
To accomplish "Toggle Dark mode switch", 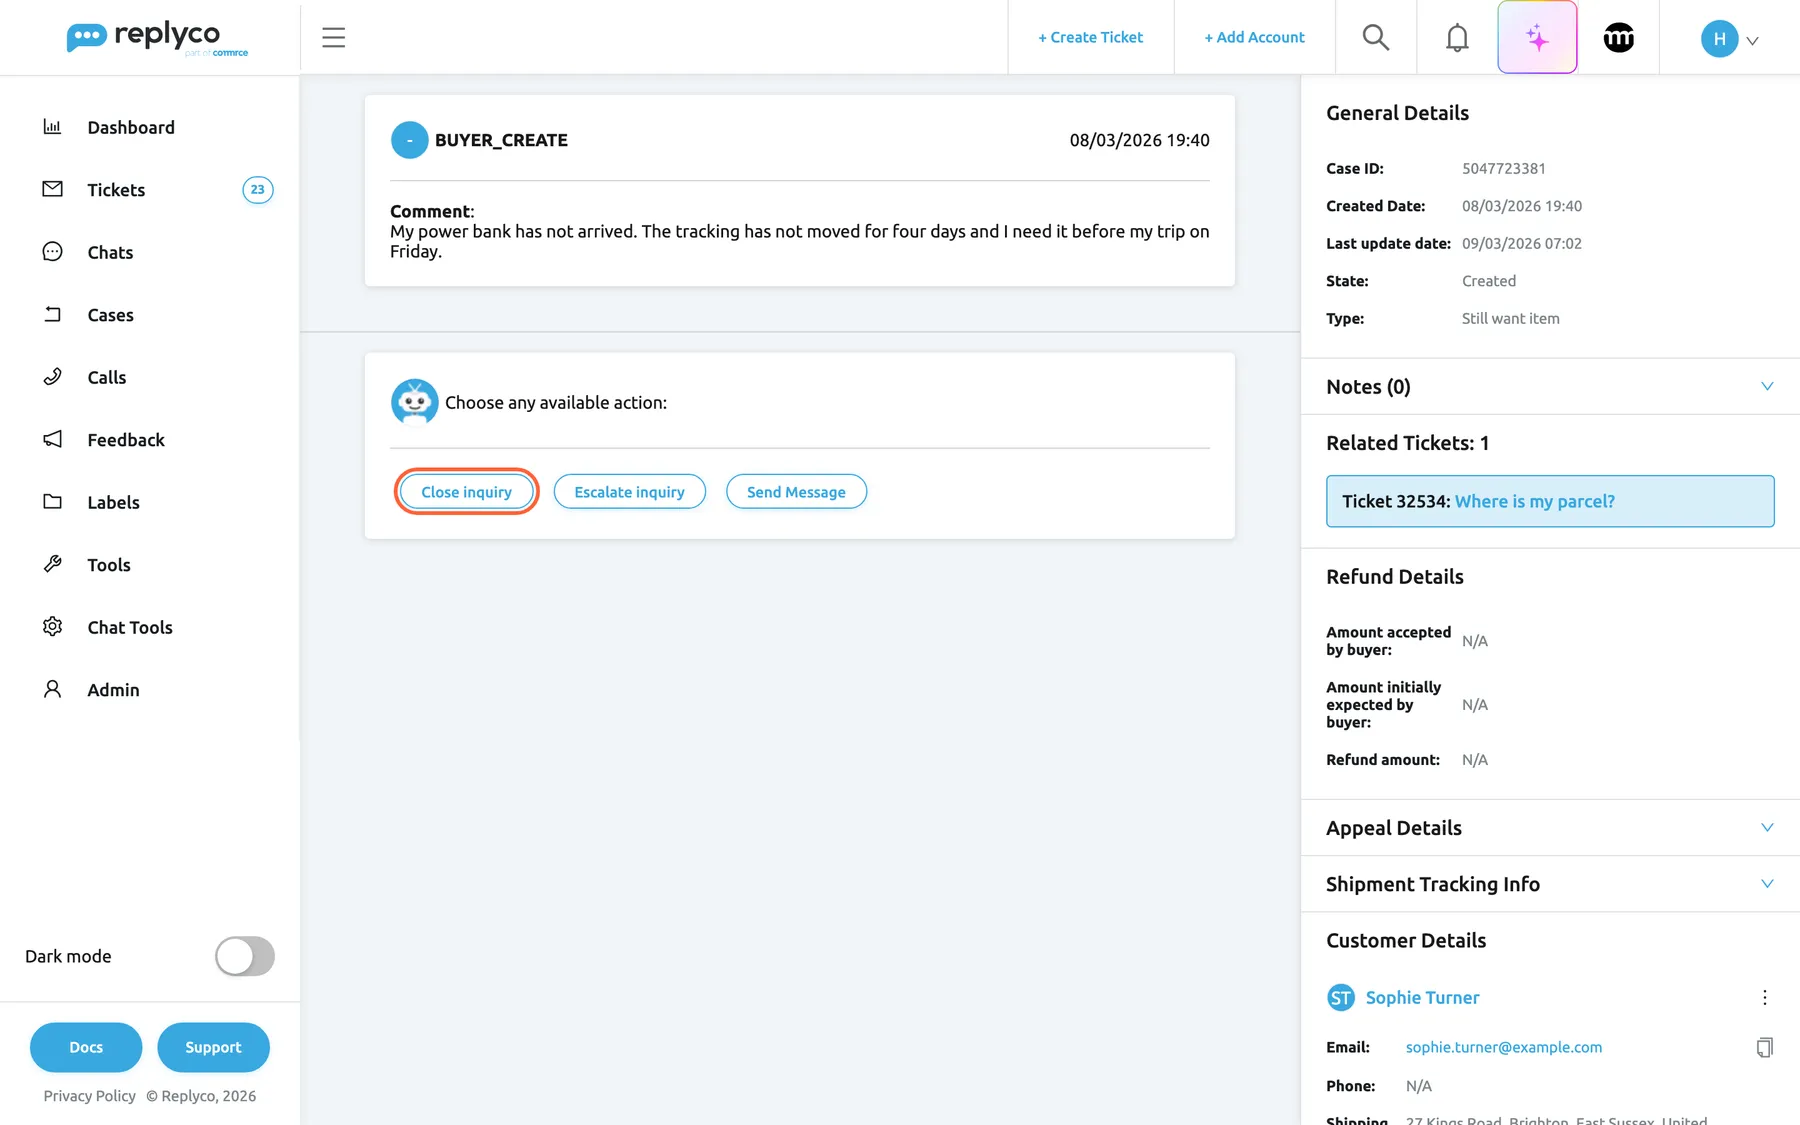I will (245, 956).
